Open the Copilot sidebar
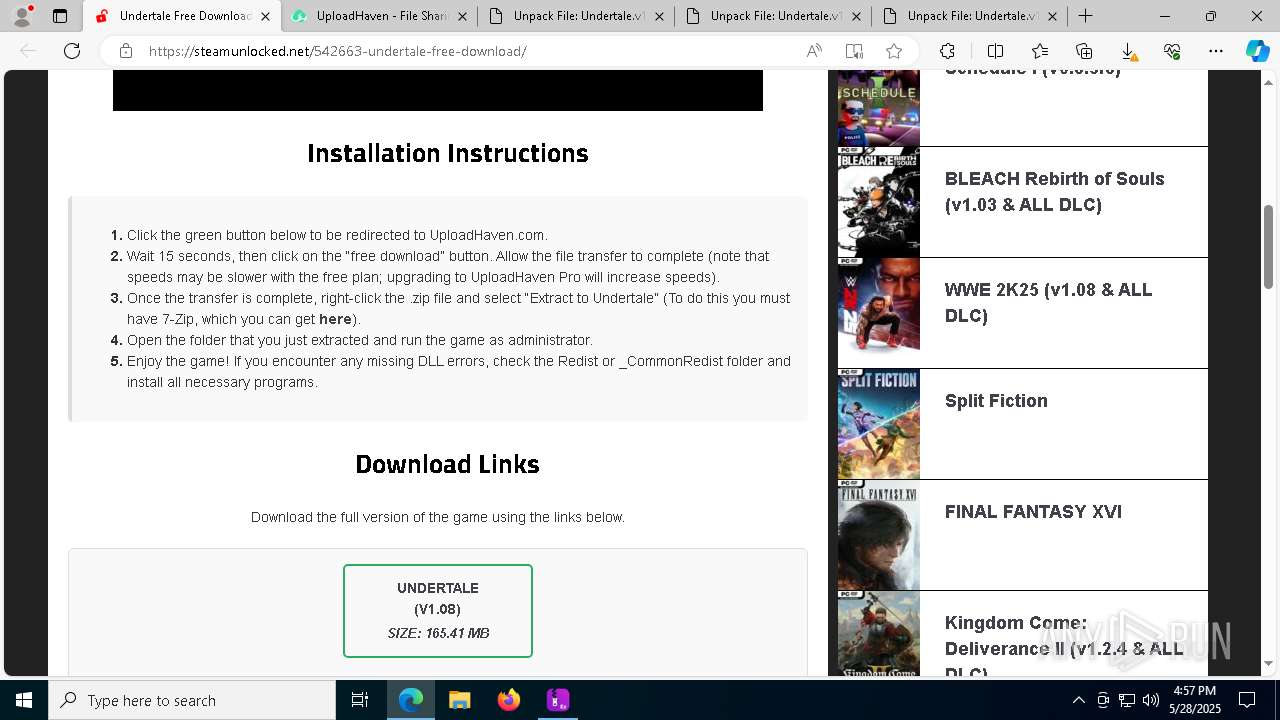 click(1257, 51)
